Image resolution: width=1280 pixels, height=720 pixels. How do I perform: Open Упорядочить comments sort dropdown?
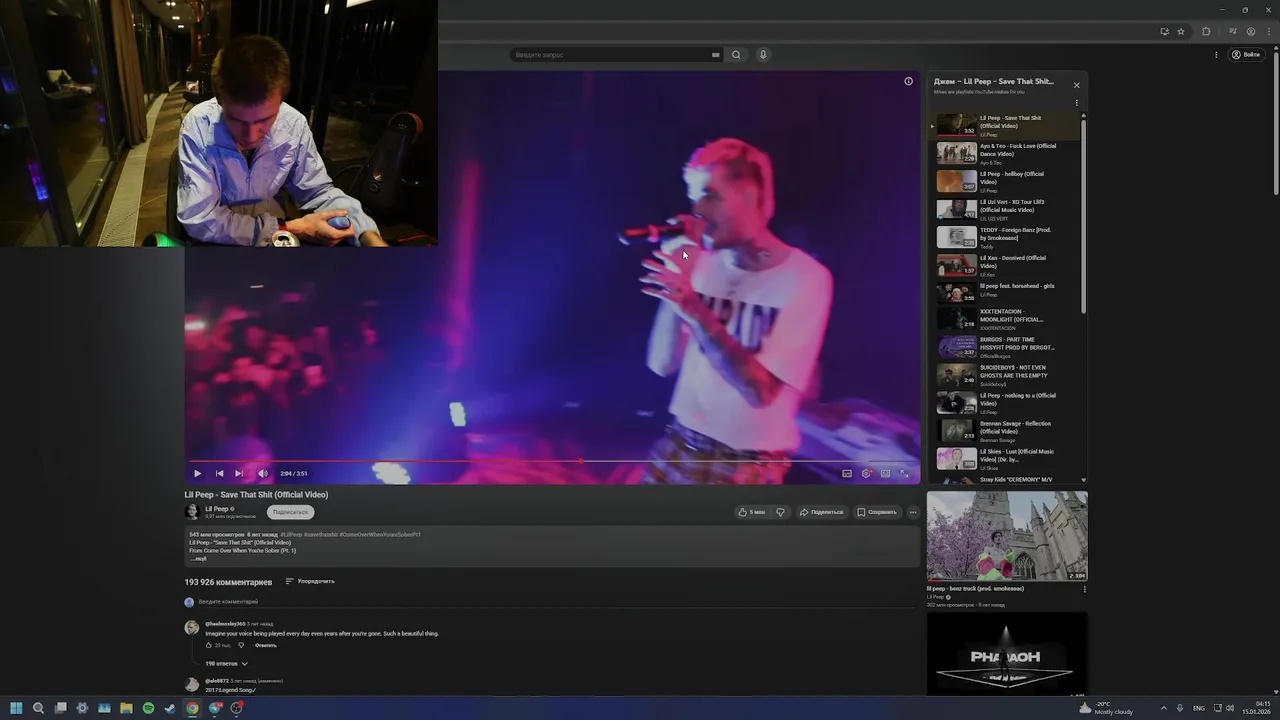pos(310,581)
